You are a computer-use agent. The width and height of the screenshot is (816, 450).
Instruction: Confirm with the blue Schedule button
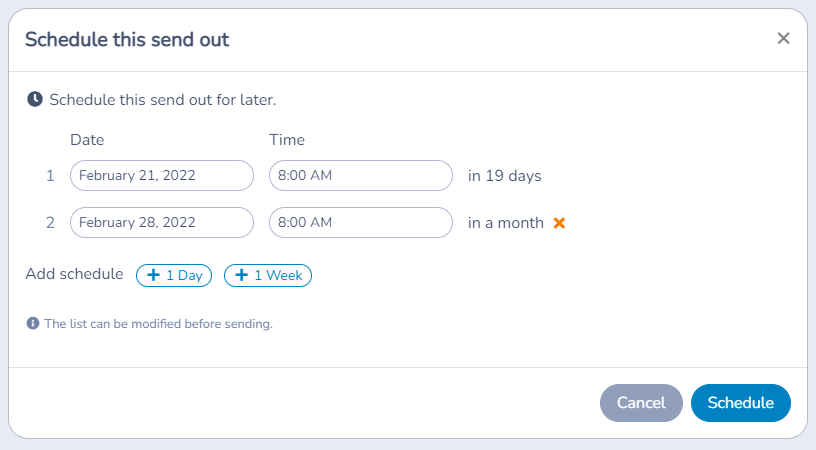tap(741, 403)
